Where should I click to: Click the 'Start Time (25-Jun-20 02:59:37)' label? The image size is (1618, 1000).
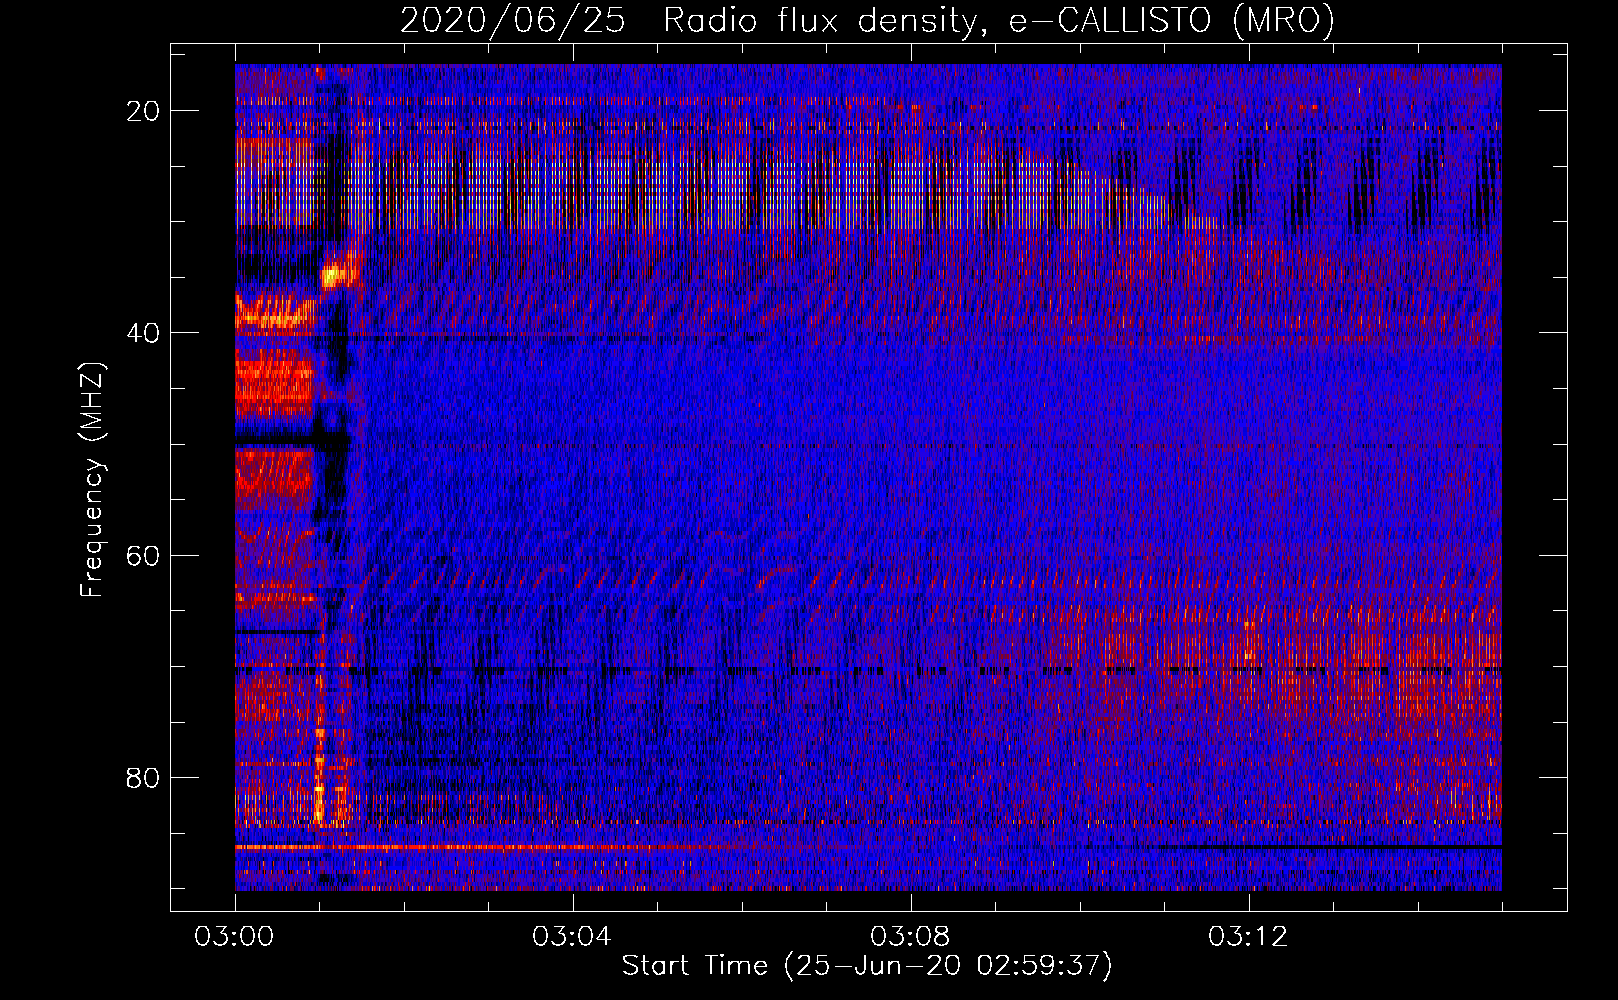point(867,966)
